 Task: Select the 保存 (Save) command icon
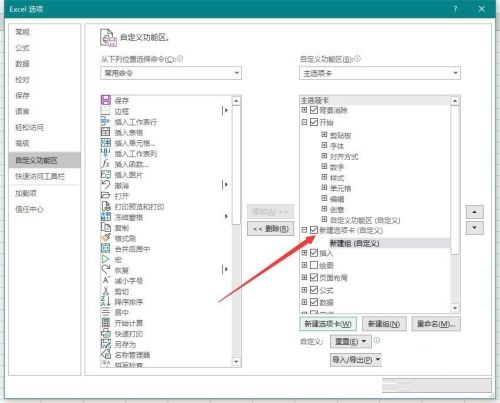[106, 100]
